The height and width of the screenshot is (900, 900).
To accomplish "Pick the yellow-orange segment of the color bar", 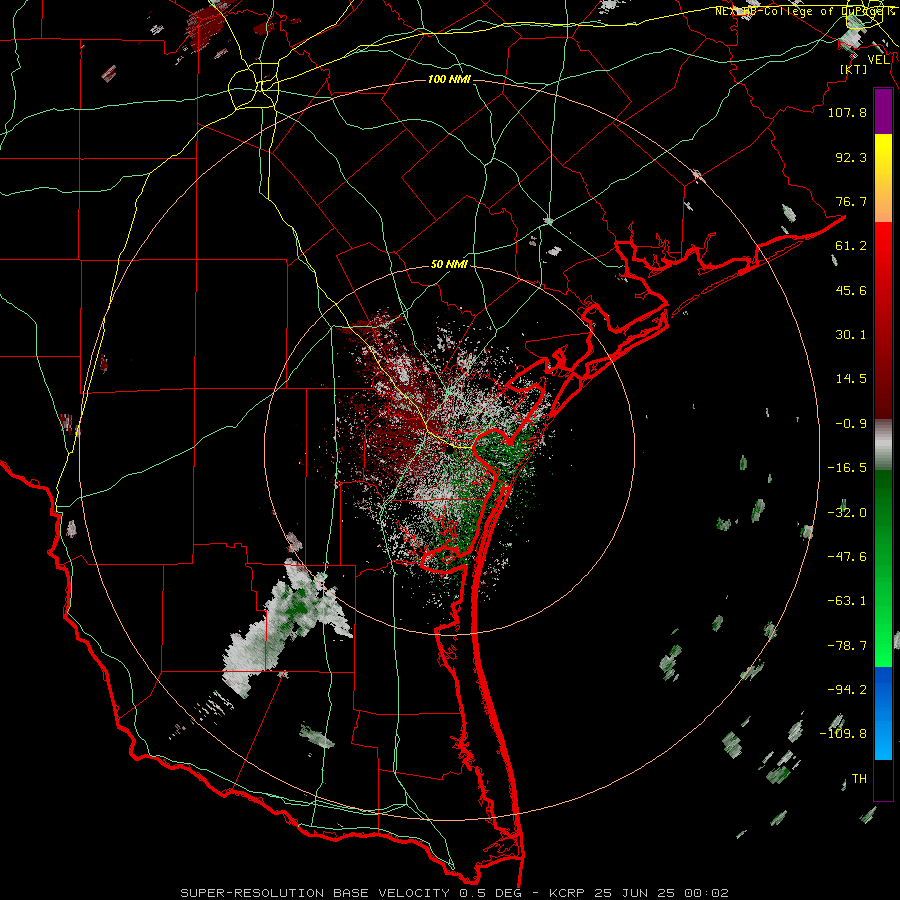I will (883, 178).
